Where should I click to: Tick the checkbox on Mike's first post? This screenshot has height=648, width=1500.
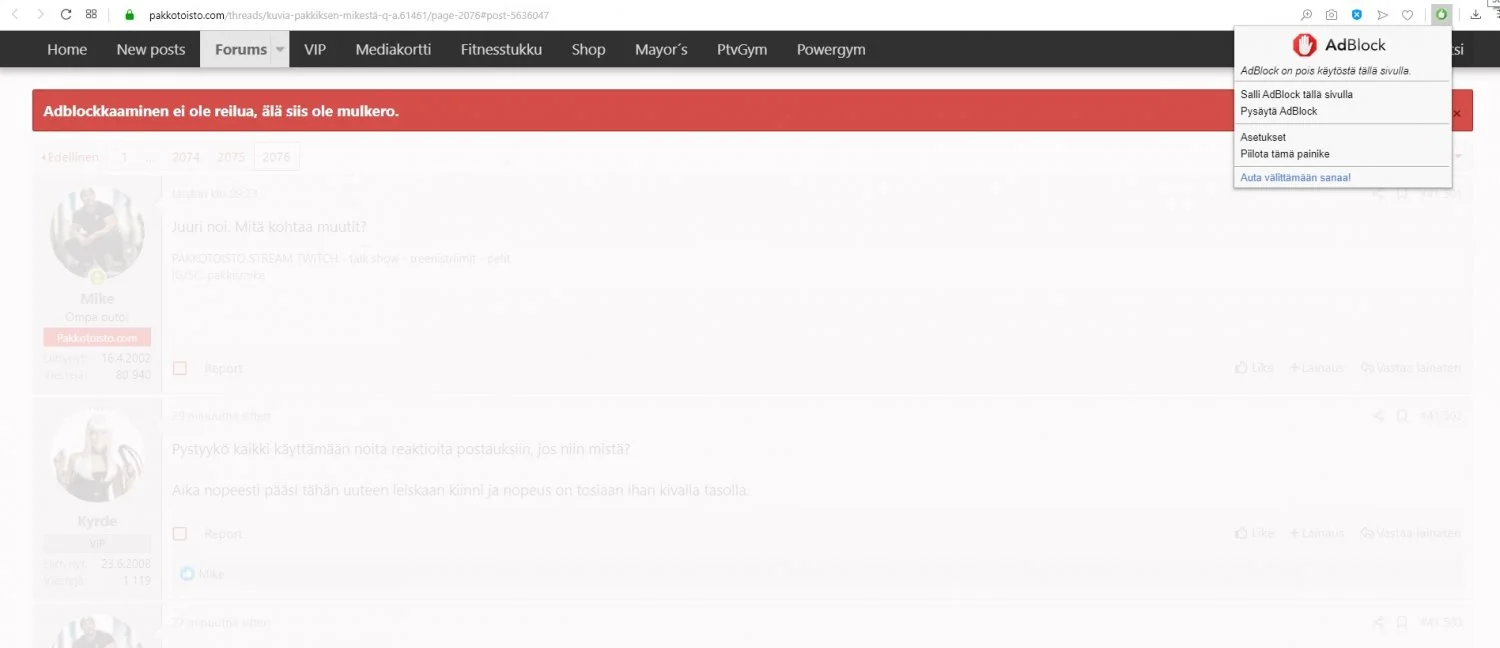180,368
